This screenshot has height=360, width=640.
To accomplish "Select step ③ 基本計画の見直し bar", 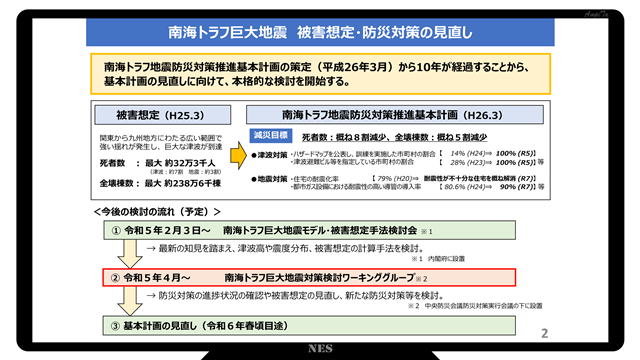I will (x=309, y=325).
